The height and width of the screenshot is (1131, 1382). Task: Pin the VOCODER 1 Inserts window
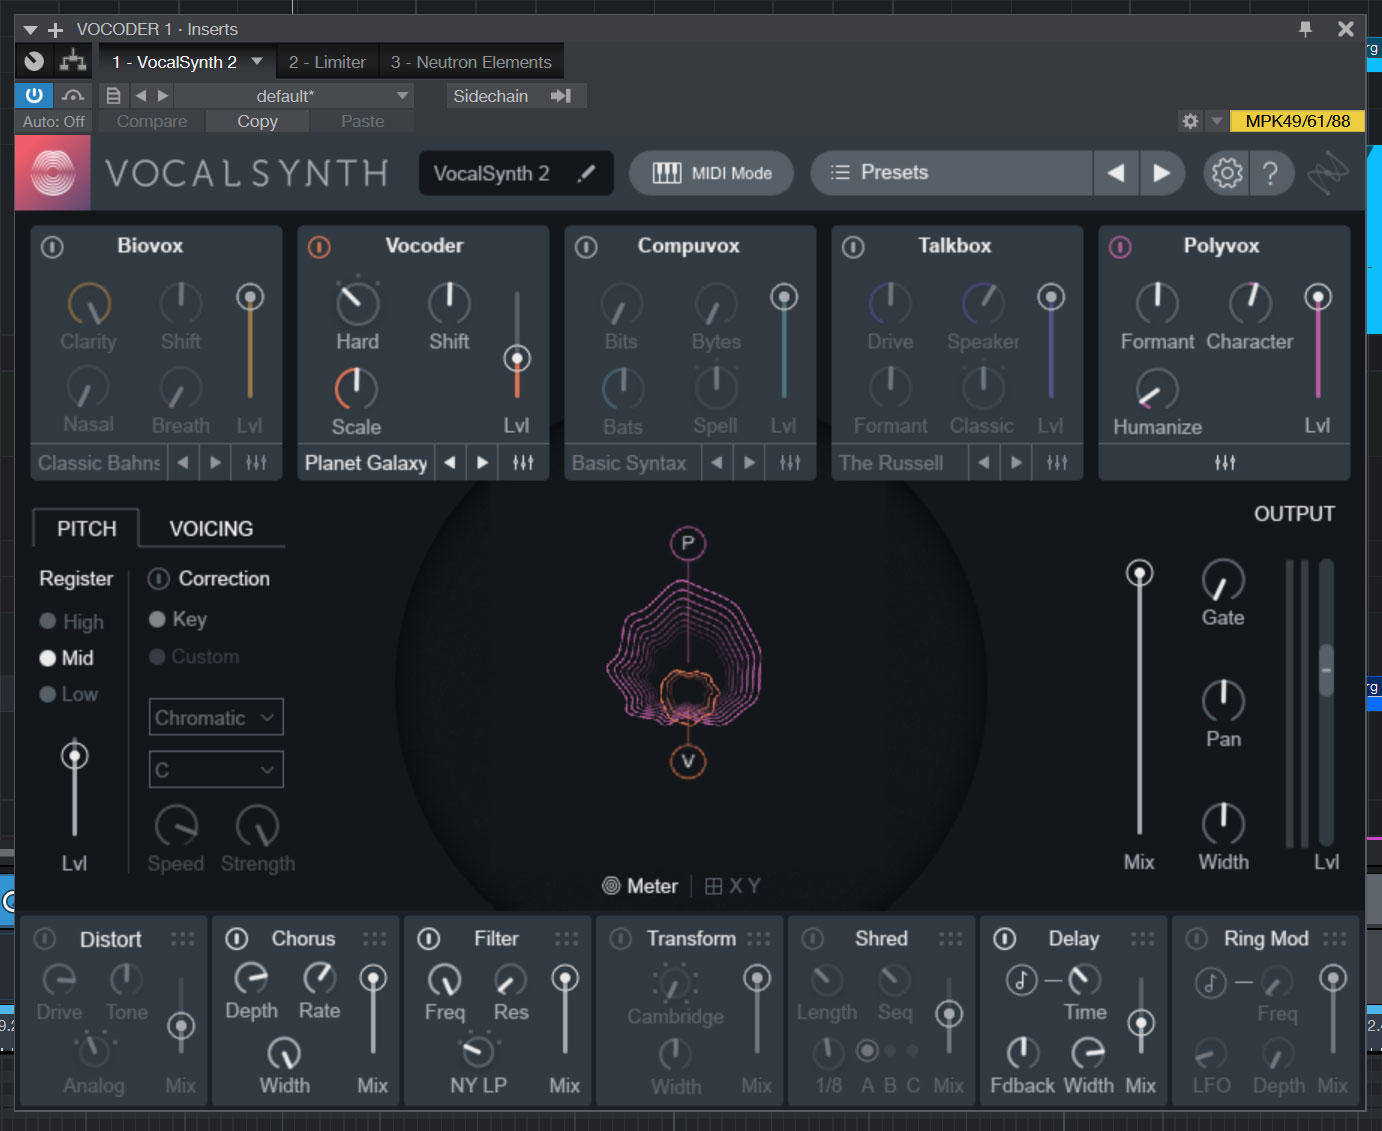tap(1305, 29)
